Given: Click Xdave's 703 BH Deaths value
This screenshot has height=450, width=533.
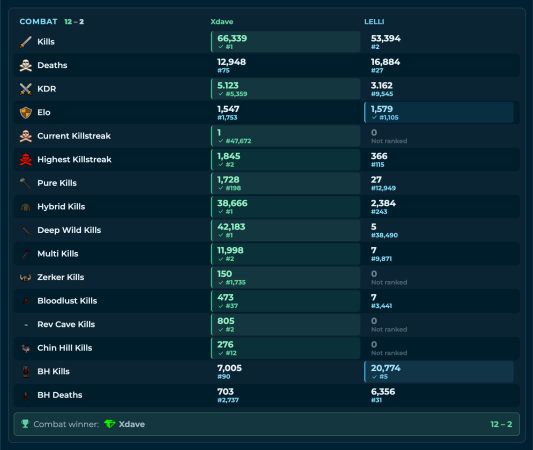Looking at the screenshot, I should pyautogui.click(x=225, y=392).
